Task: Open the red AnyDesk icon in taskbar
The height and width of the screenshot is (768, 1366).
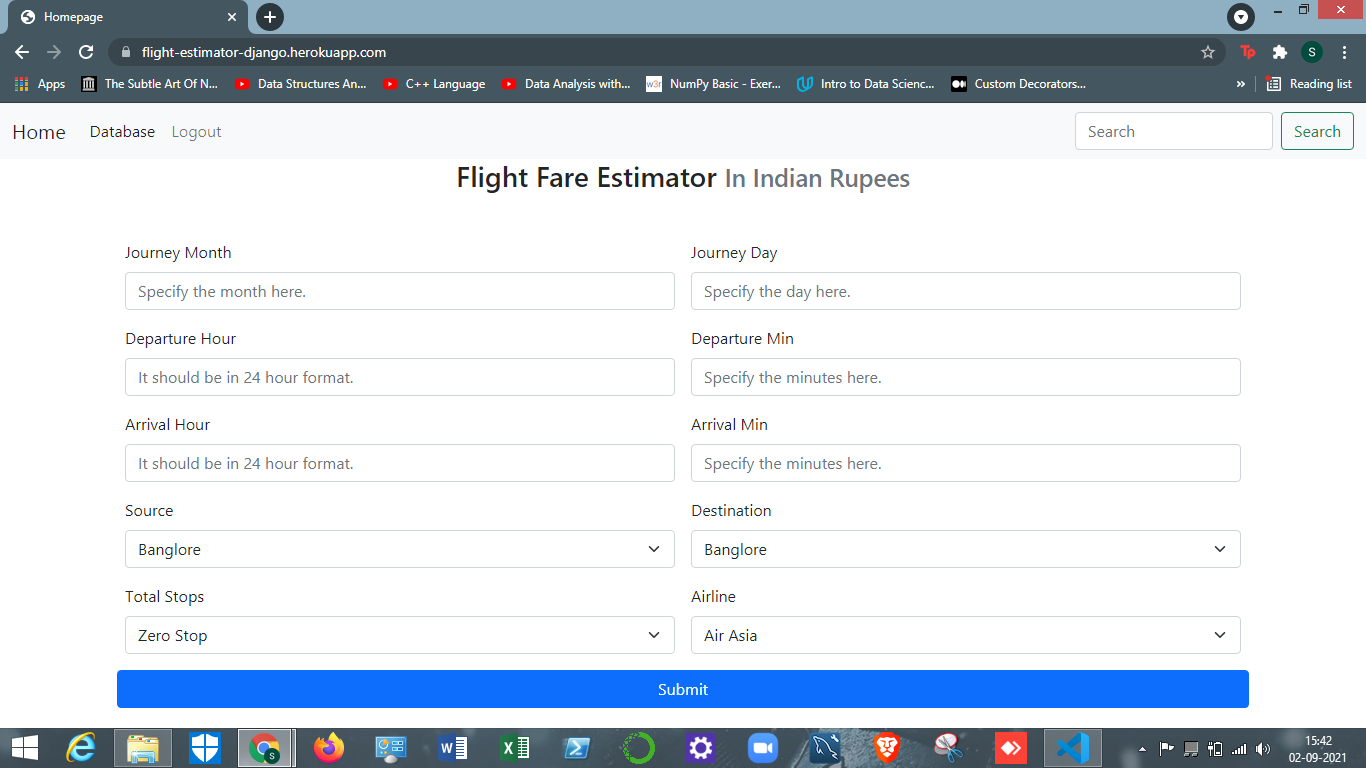Action: [x=1011, y=747]
